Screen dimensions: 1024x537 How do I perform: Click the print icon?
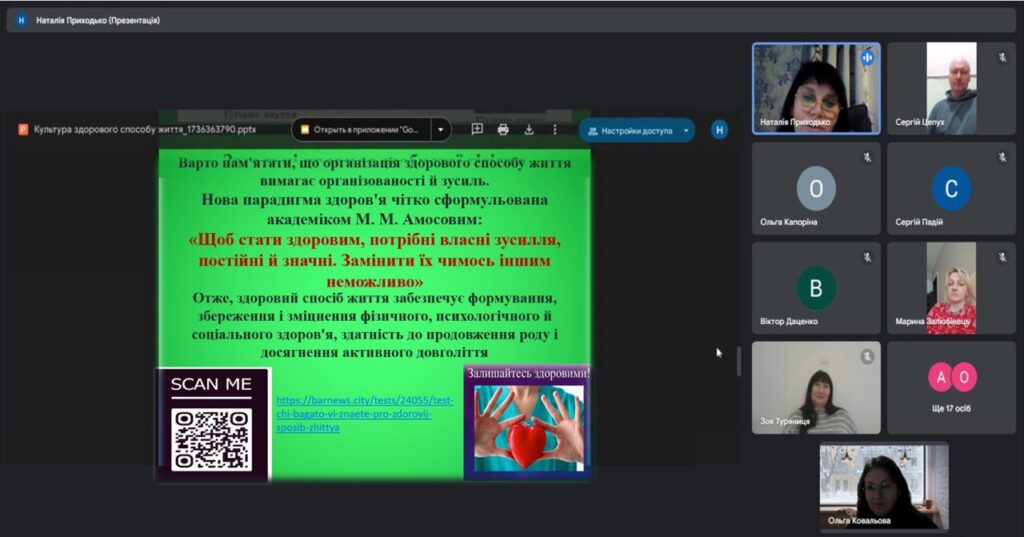[x=503, y=130]
